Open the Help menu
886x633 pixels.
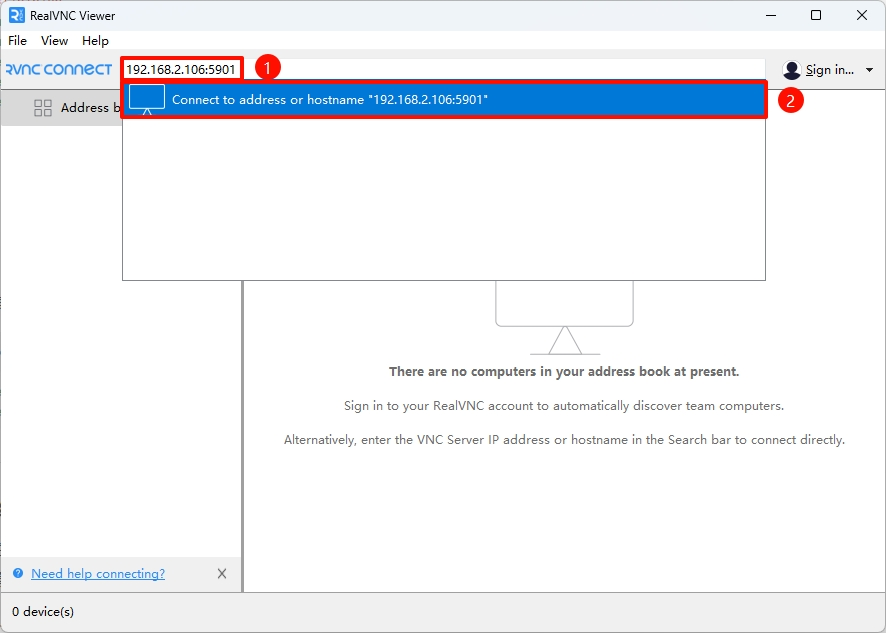coord(95,41)
